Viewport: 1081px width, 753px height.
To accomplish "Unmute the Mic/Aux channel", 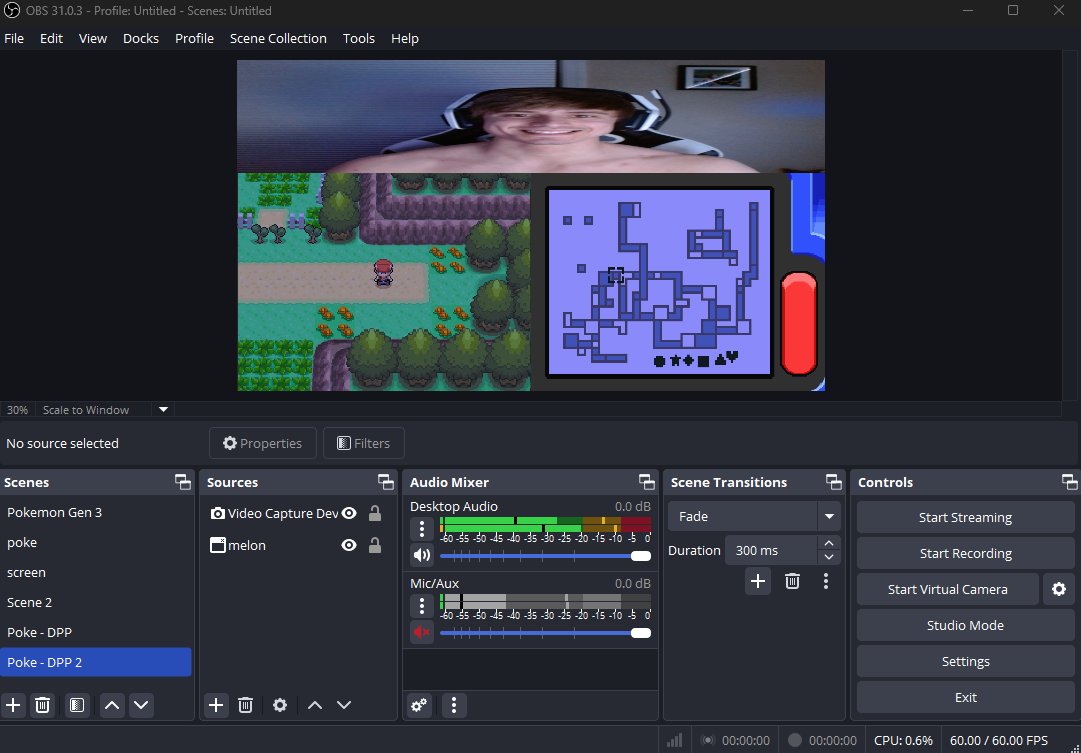I will pyautogui.click(x=422, y=632).
